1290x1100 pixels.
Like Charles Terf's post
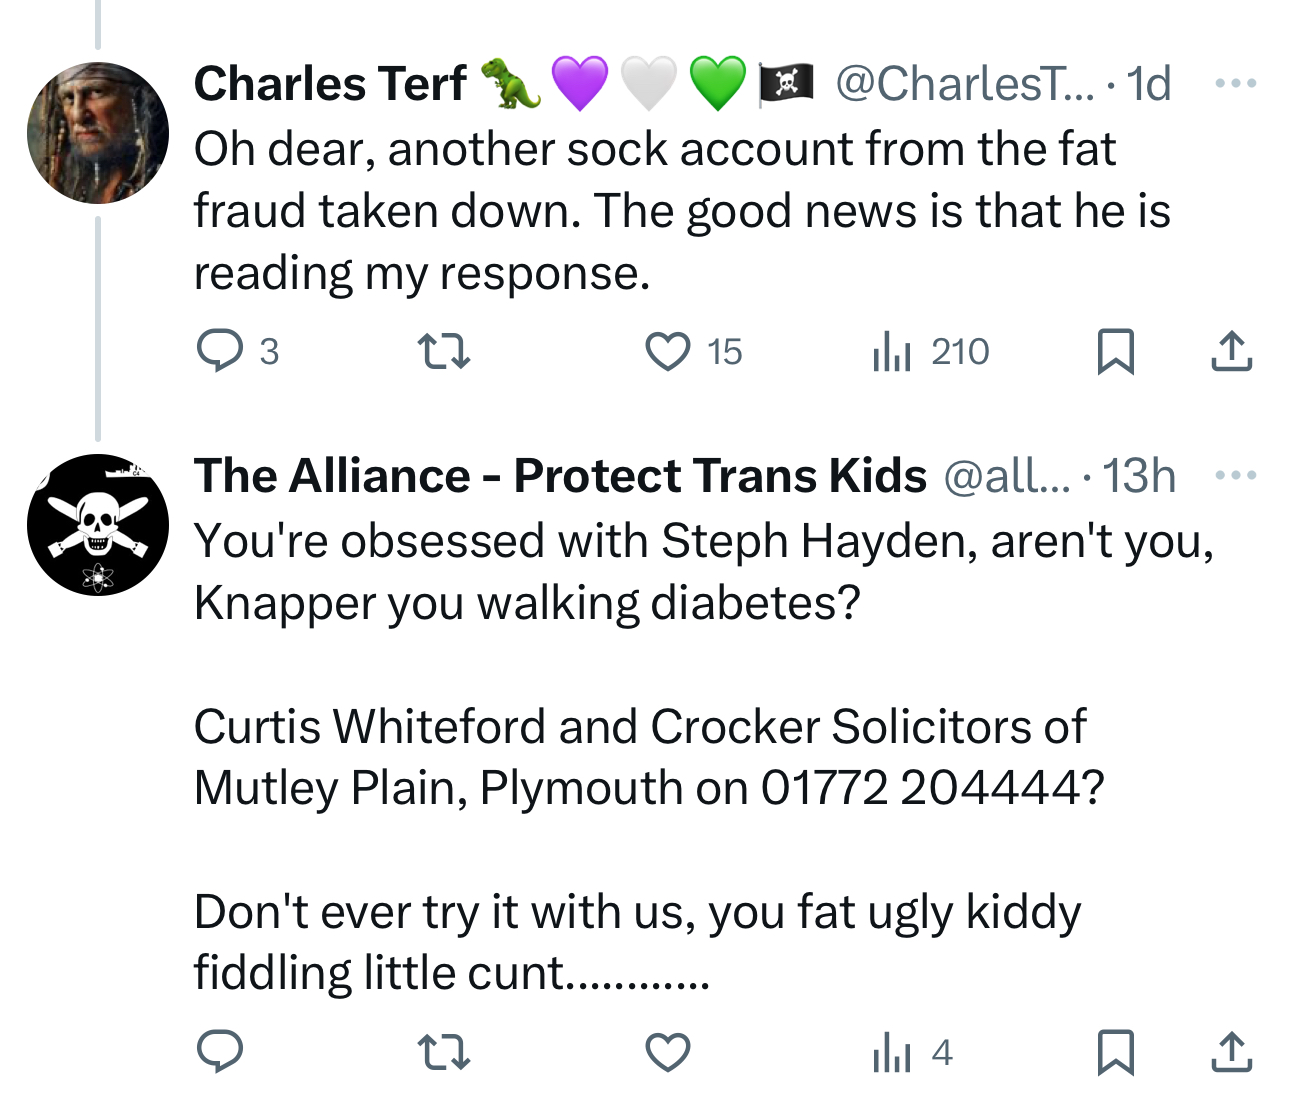(667, 352)
